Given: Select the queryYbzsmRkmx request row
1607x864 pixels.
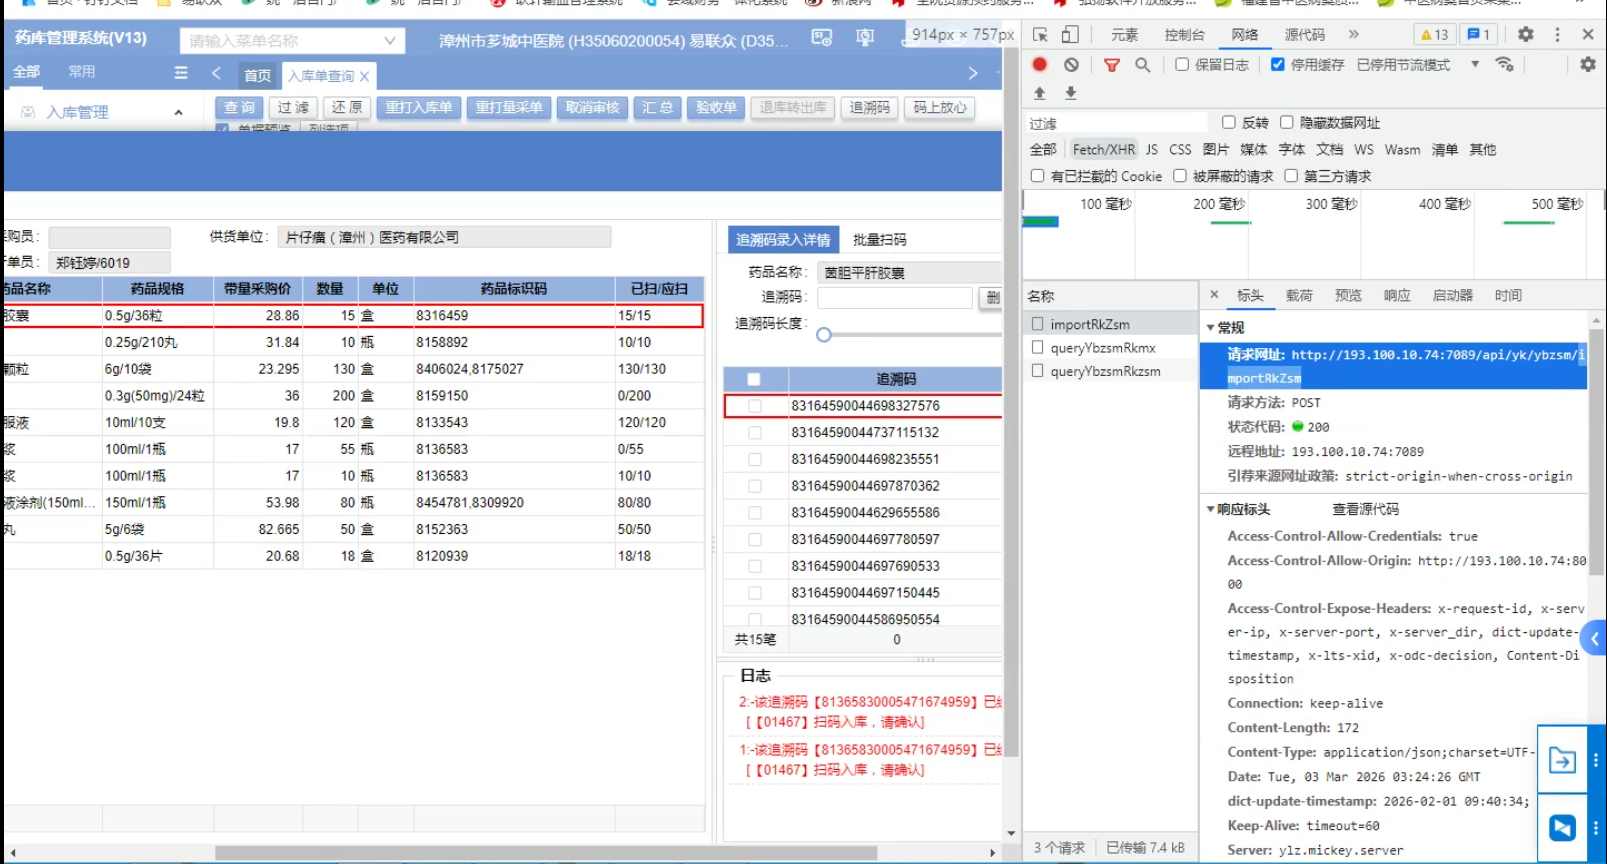Looking at the screenshot, I should [1110, 348].
